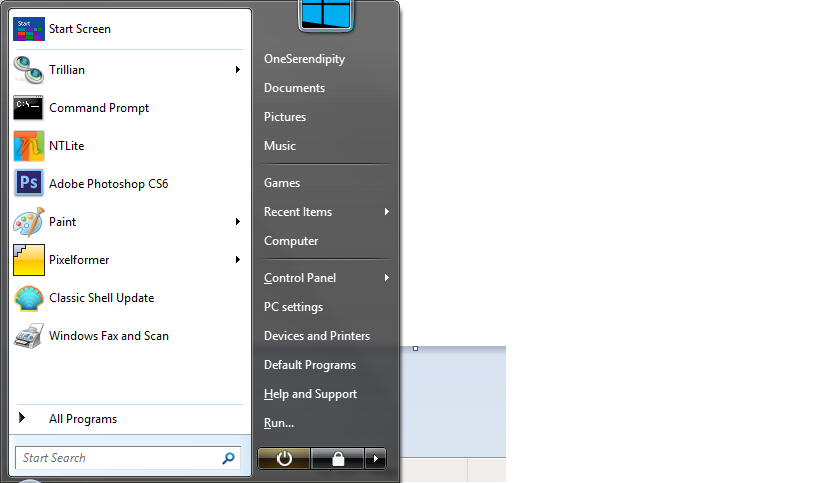Click the Trillian program name
Screen dimensions: 819x483
tap(67, 70)
